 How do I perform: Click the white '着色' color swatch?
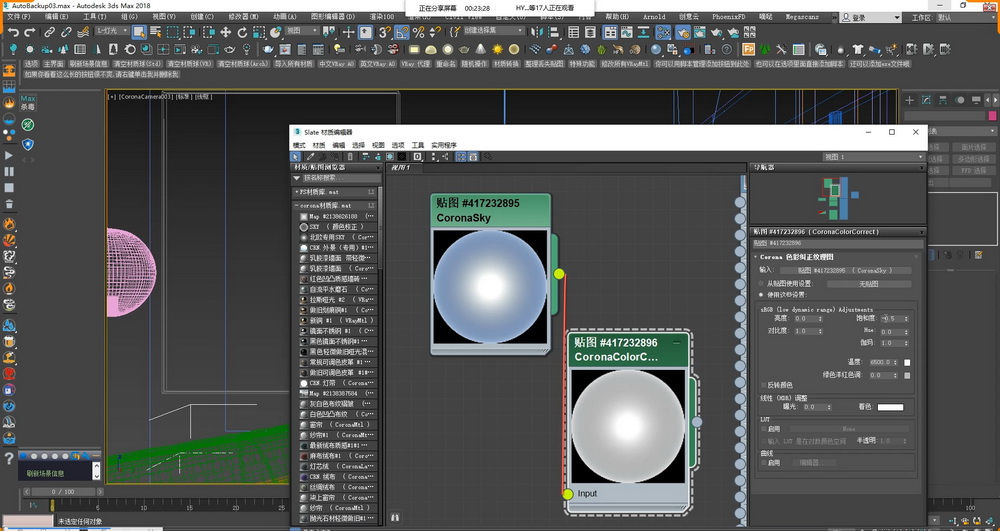890,407
